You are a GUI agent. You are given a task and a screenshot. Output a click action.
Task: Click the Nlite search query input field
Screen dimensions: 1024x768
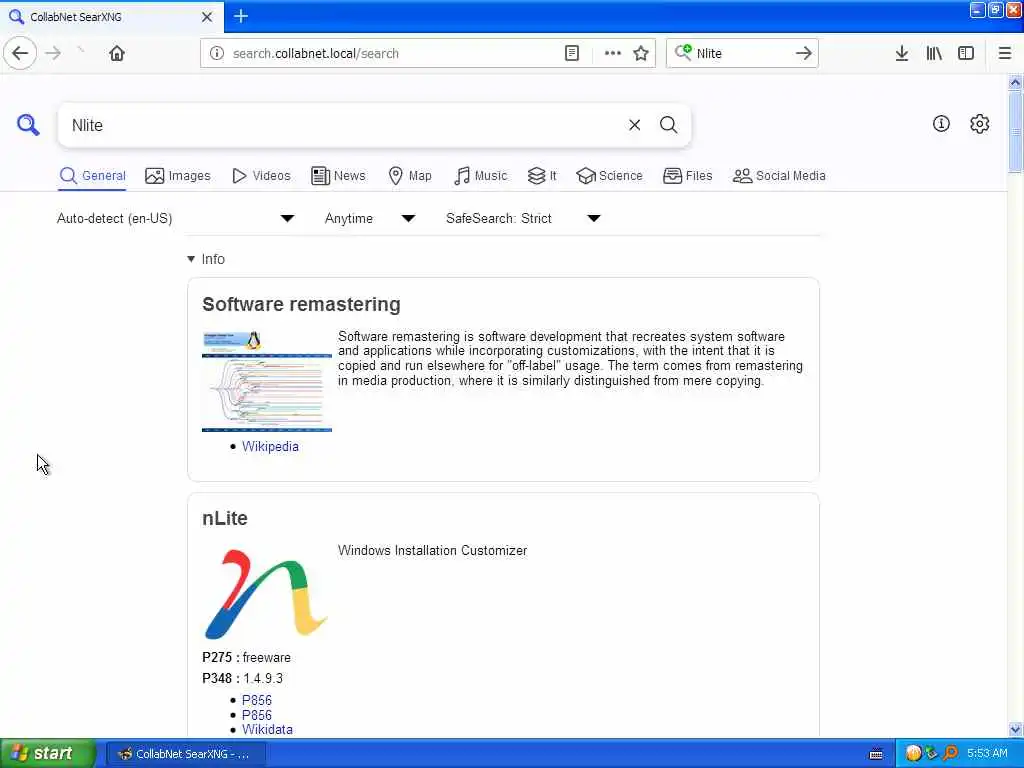[x=346, y=125]
